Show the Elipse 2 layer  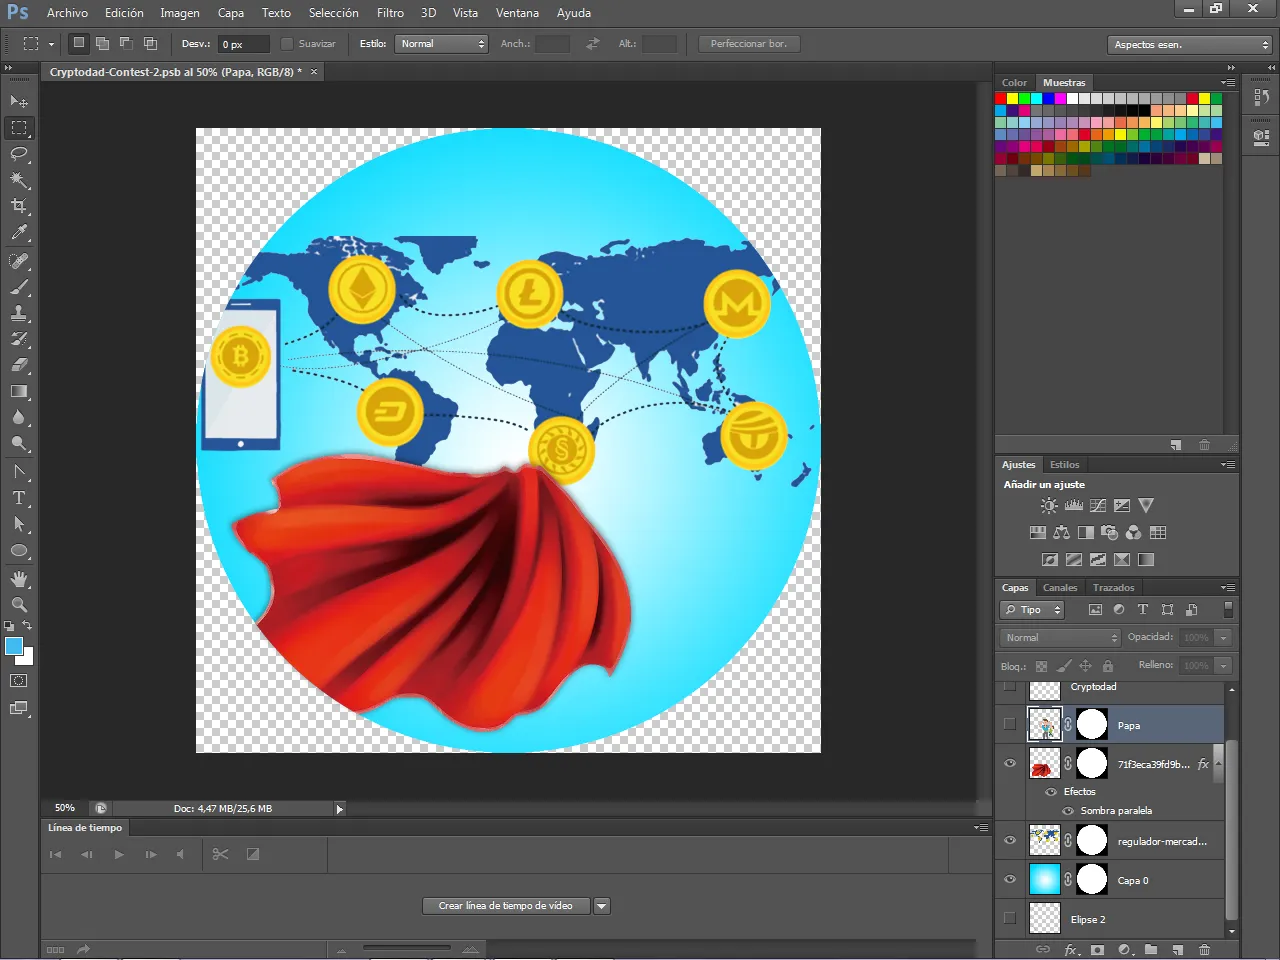1010,918
